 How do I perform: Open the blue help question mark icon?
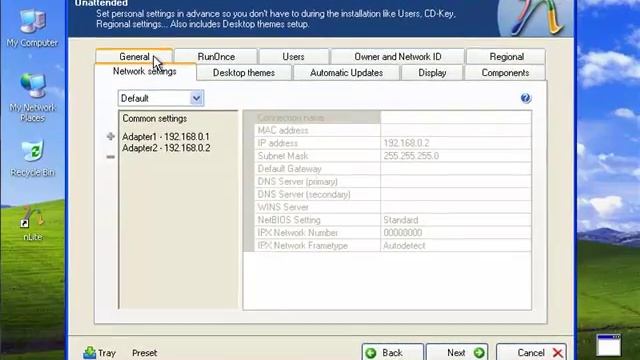click(x=526, y=98)
